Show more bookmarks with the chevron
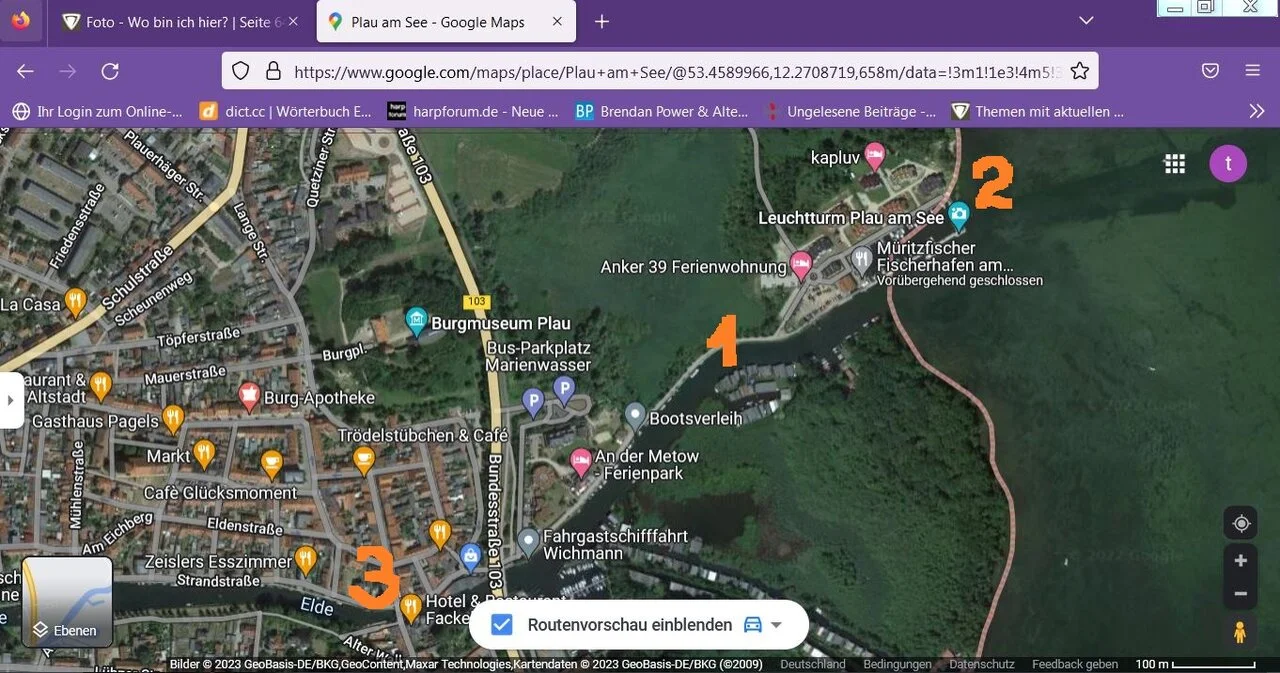Image resolution: width=1280 pixels, height=673 pixels. point(1257,111)
